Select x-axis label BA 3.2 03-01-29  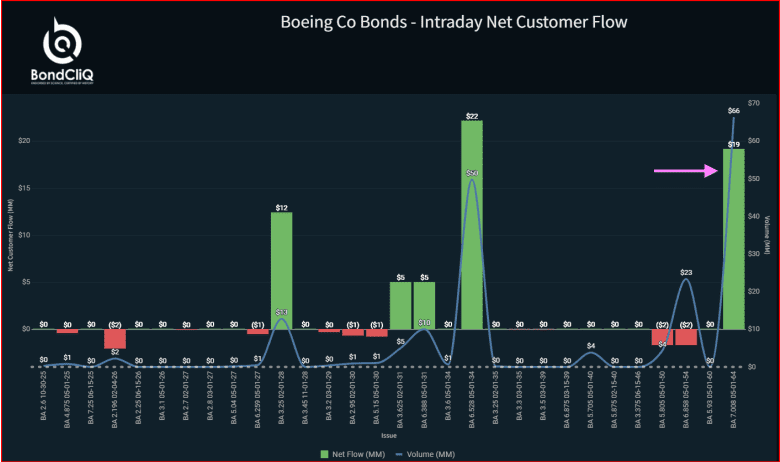click(x=329, y=395)
